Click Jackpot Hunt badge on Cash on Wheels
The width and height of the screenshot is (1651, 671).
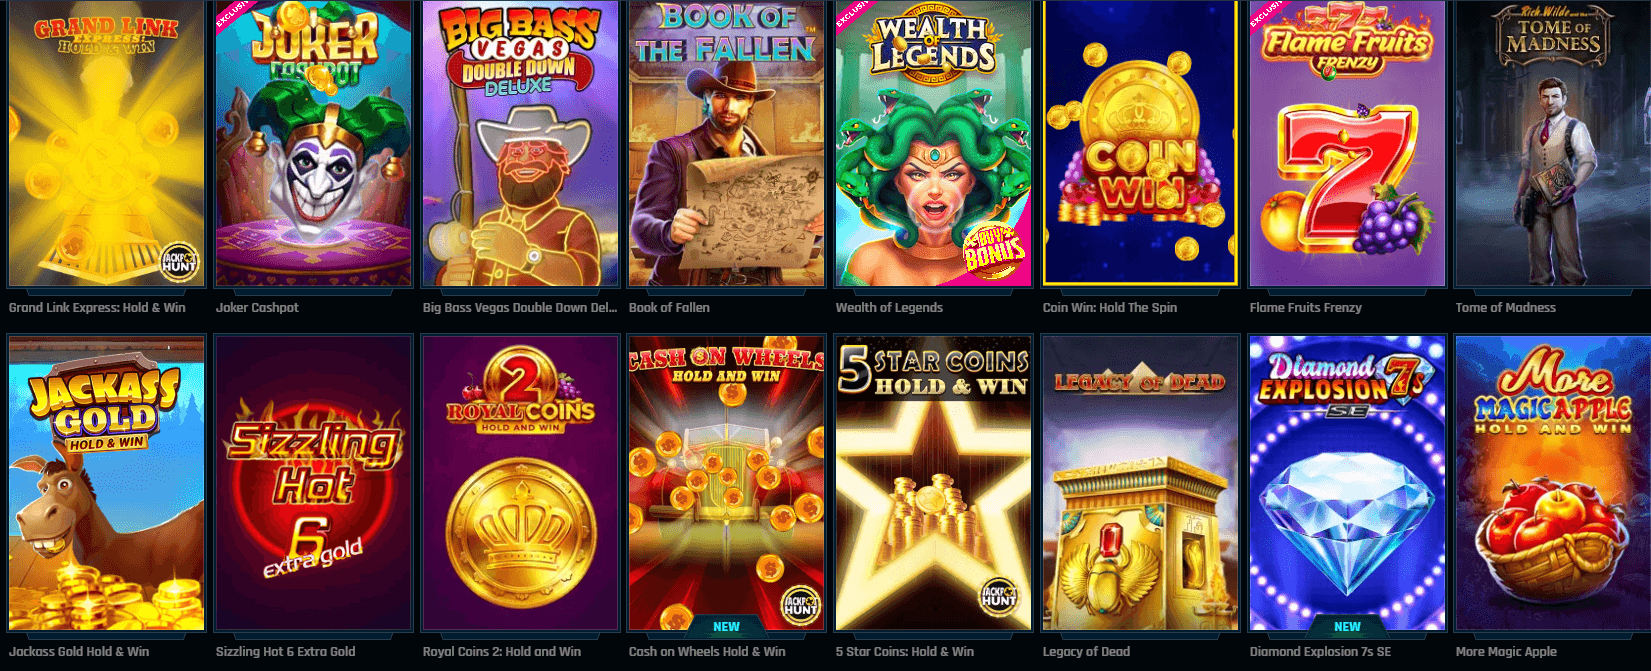[800, 604]
